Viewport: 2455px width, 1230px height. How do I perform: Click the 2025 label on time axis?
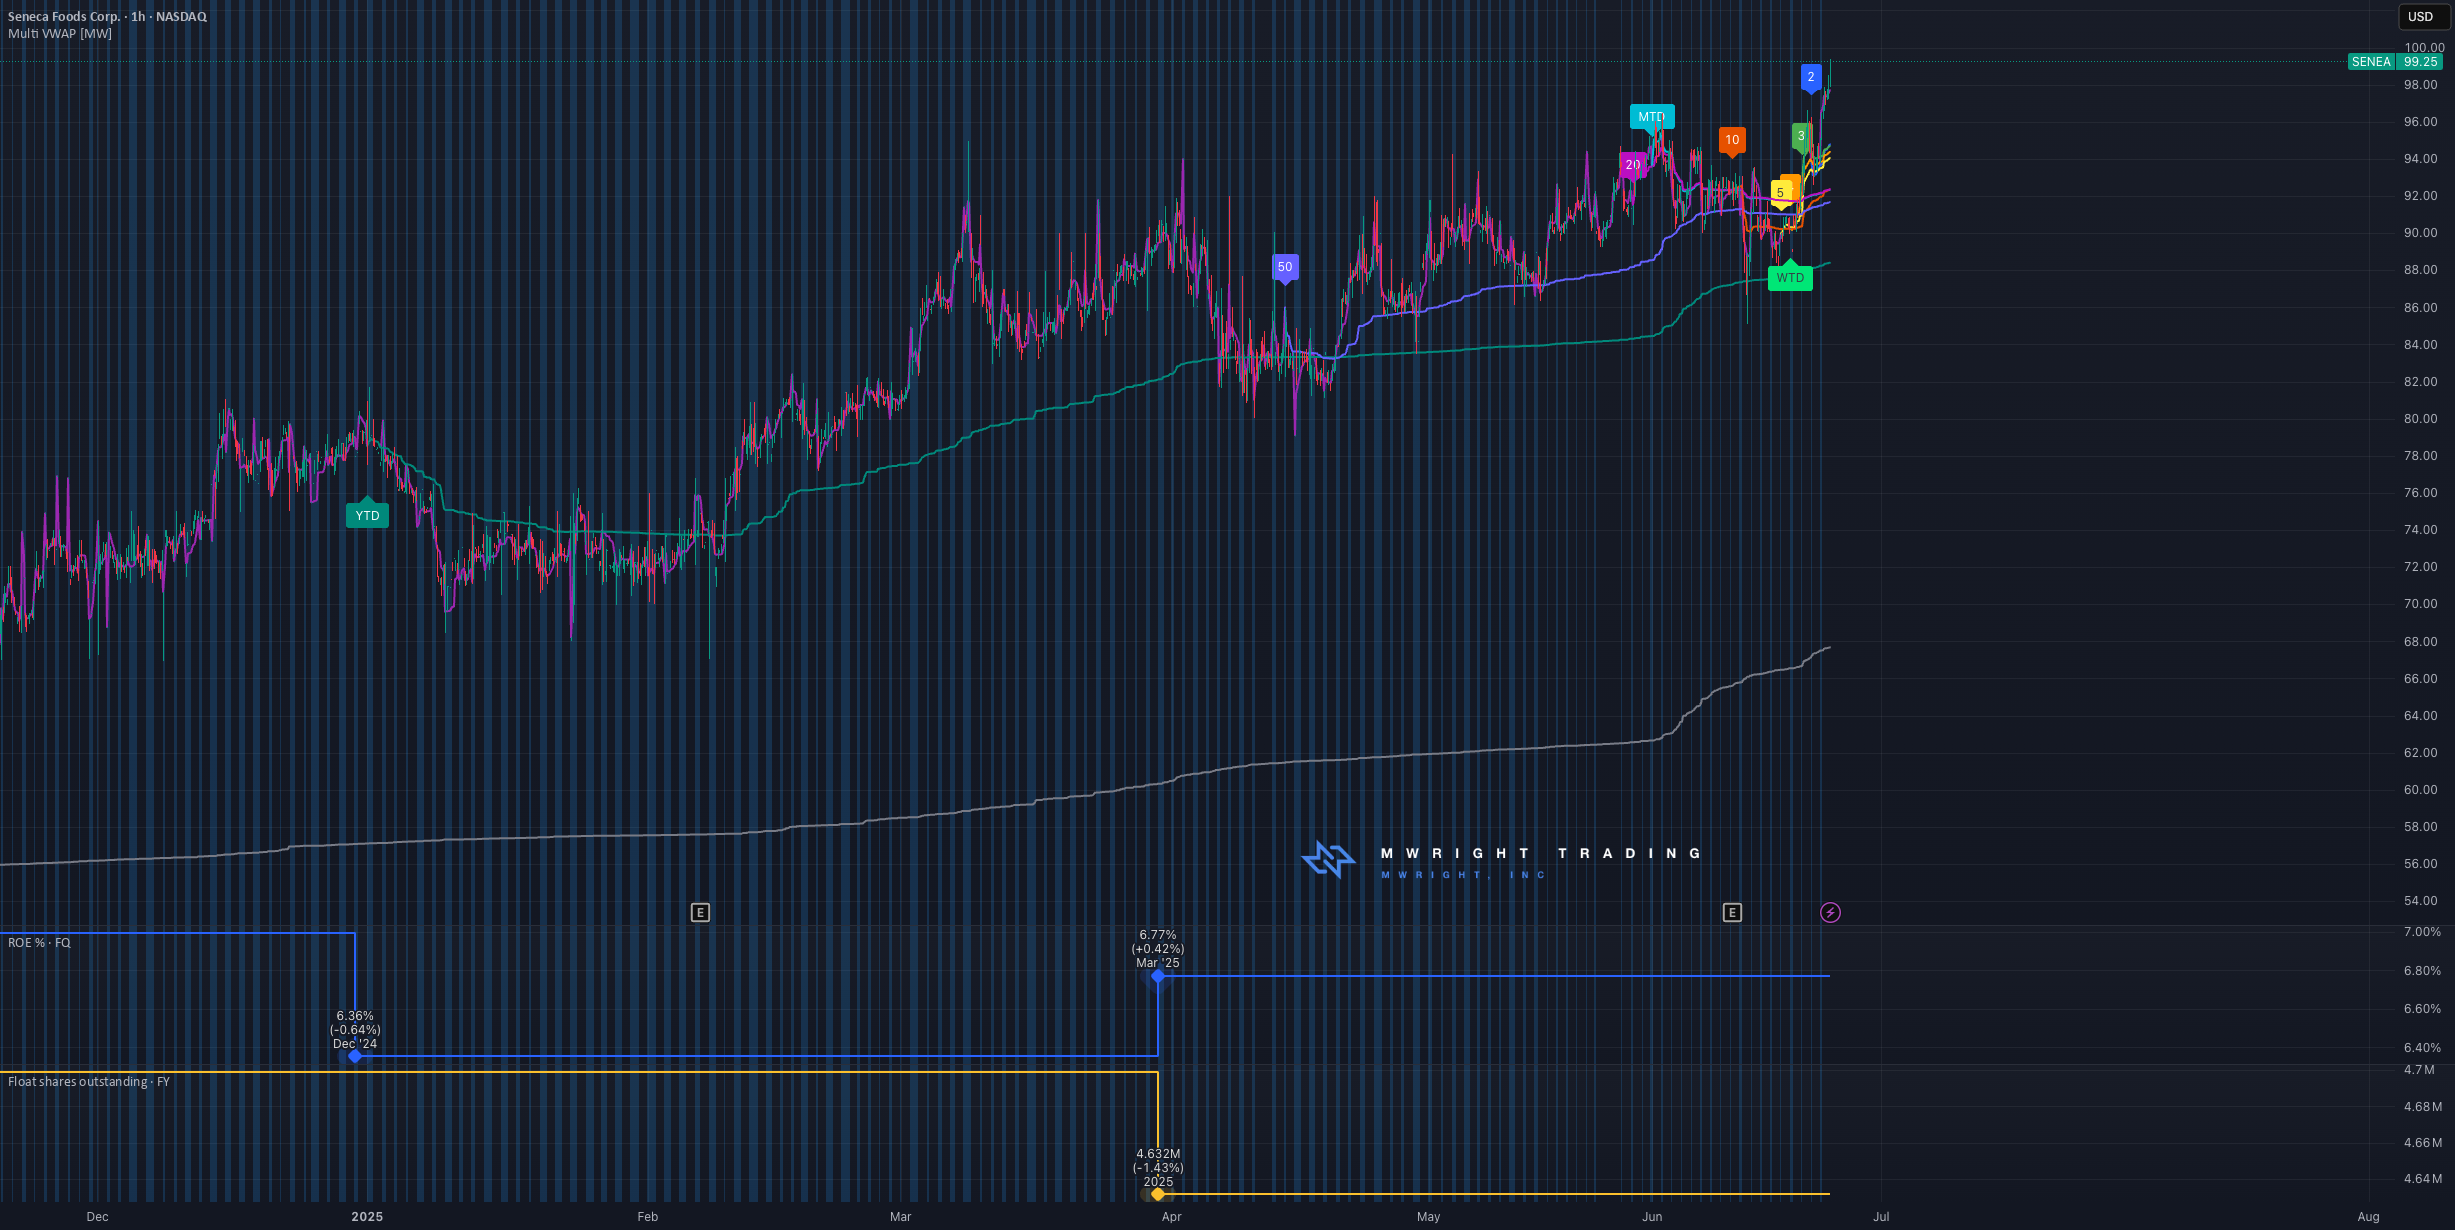(x=367, y=1217)
